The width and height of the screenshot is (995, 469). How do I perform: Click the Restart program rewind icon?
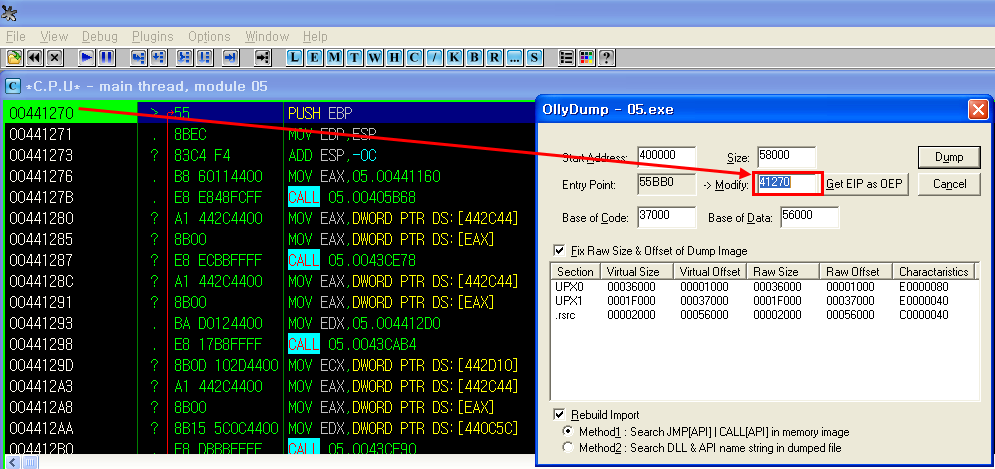(34, 58)
